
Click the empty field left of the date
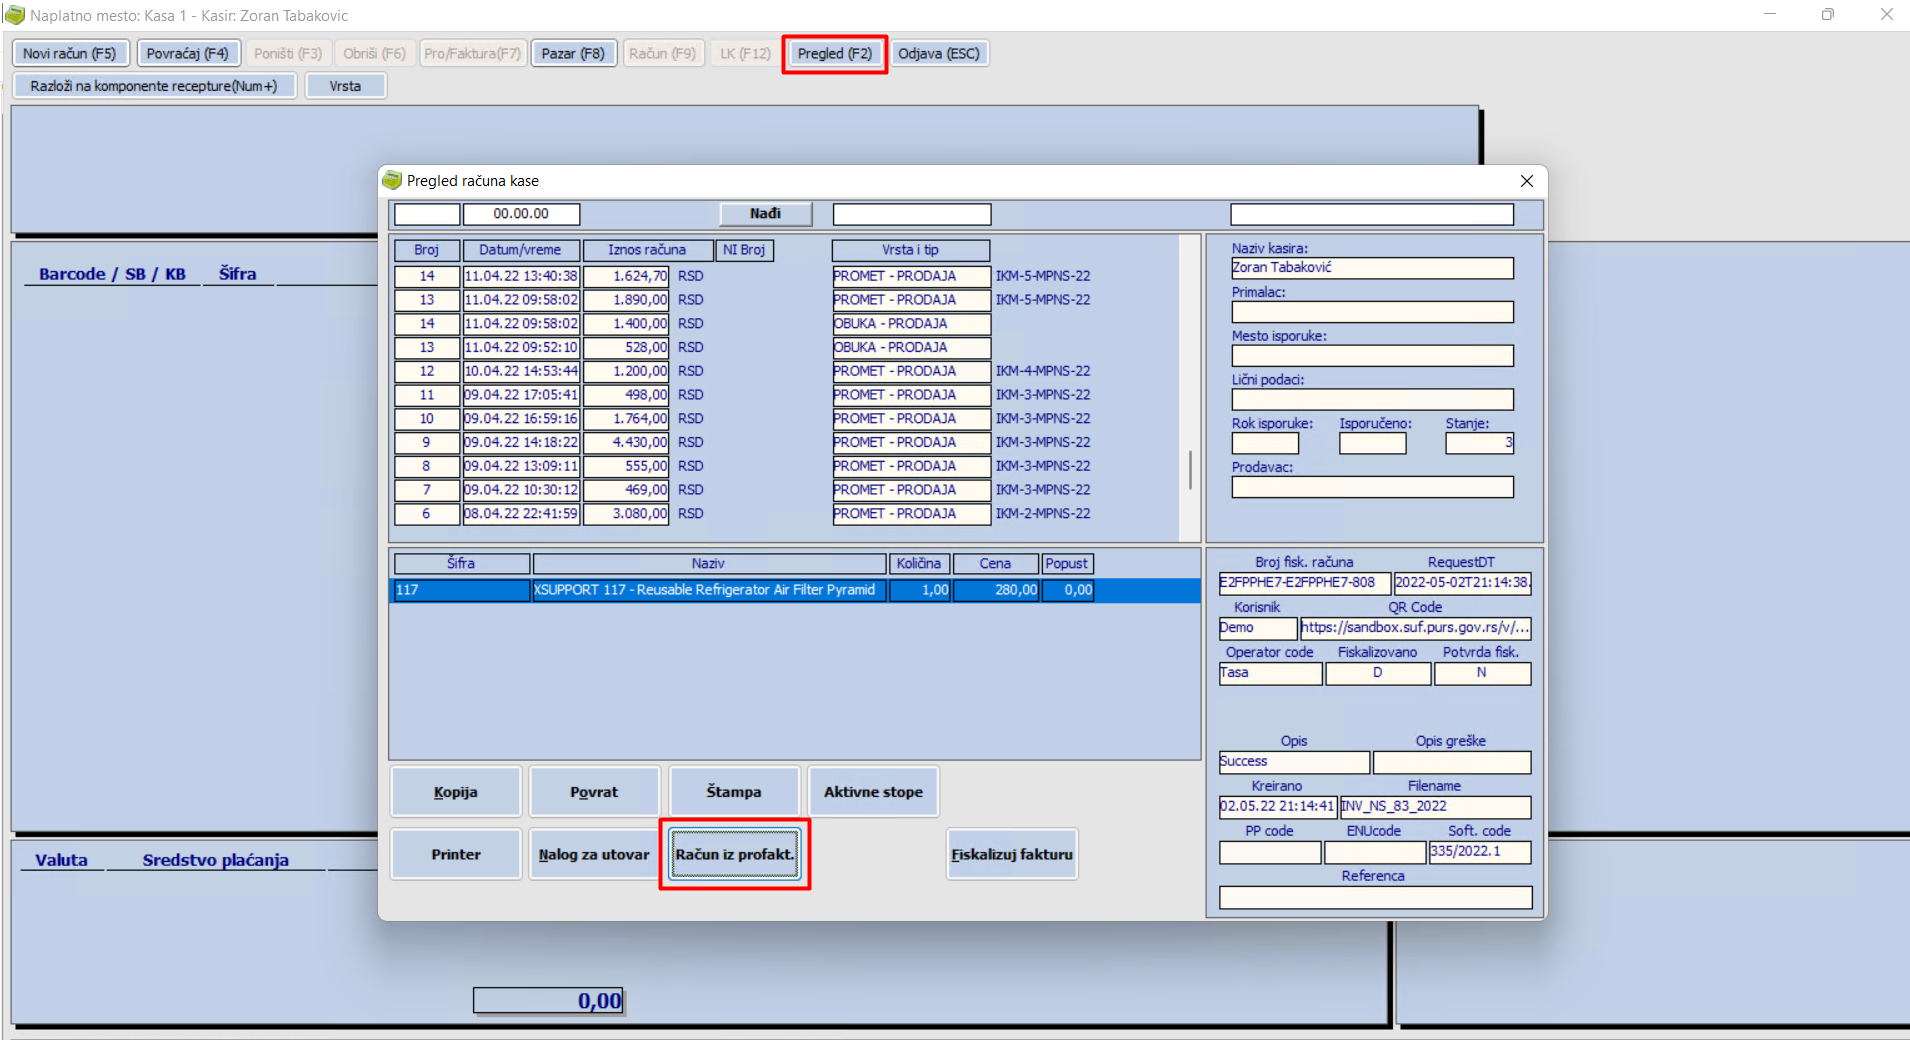pyautogui.click(x=427, y=214)
